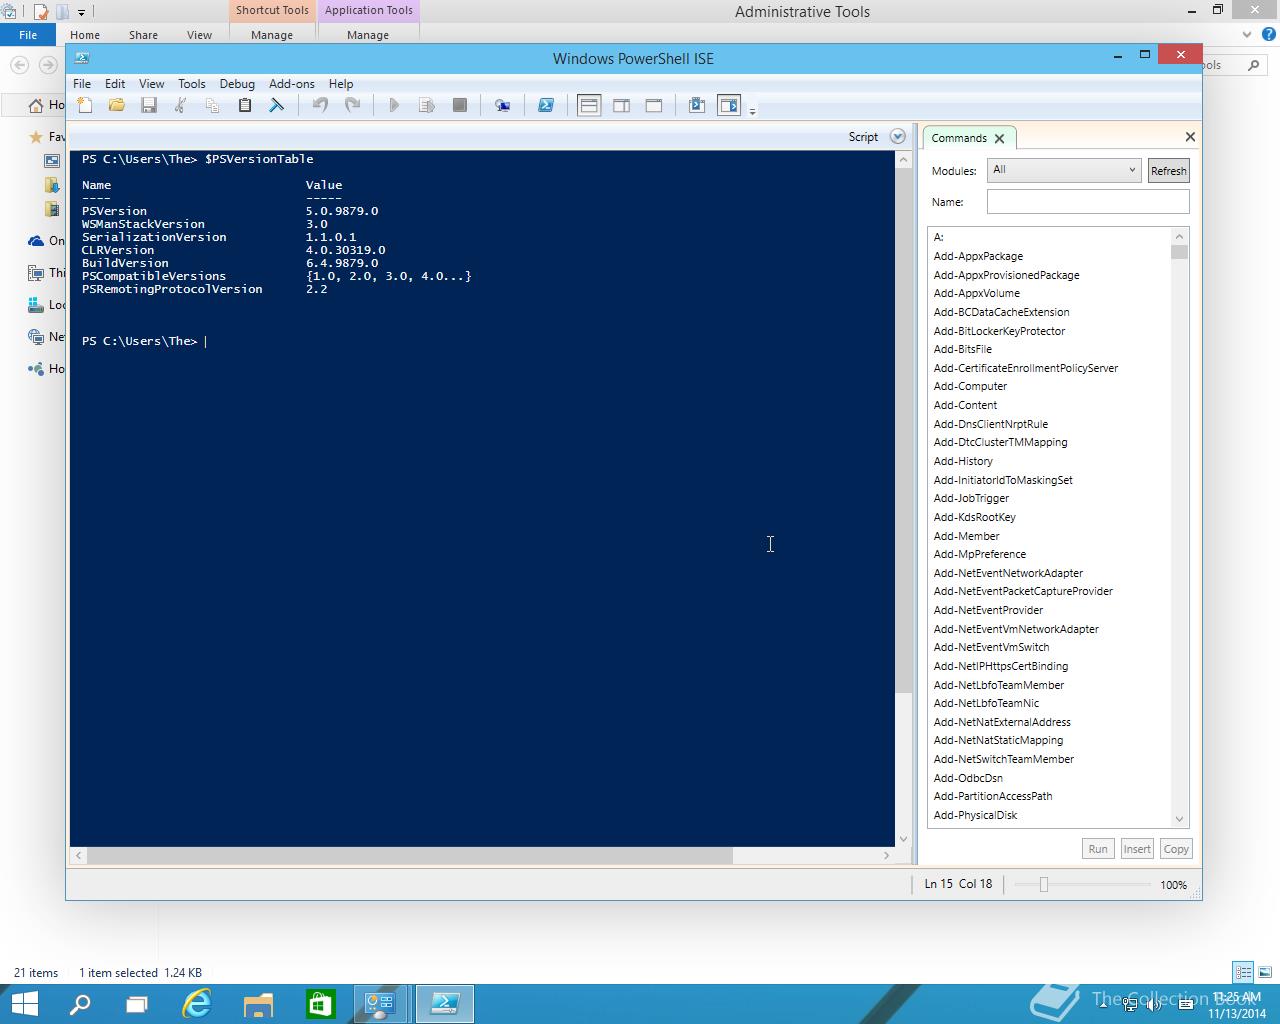The height and width of the screenshot is (1024, 1280).
Task: Select Add-NetNatStaticMapping command
Action: tap(998, 740)
